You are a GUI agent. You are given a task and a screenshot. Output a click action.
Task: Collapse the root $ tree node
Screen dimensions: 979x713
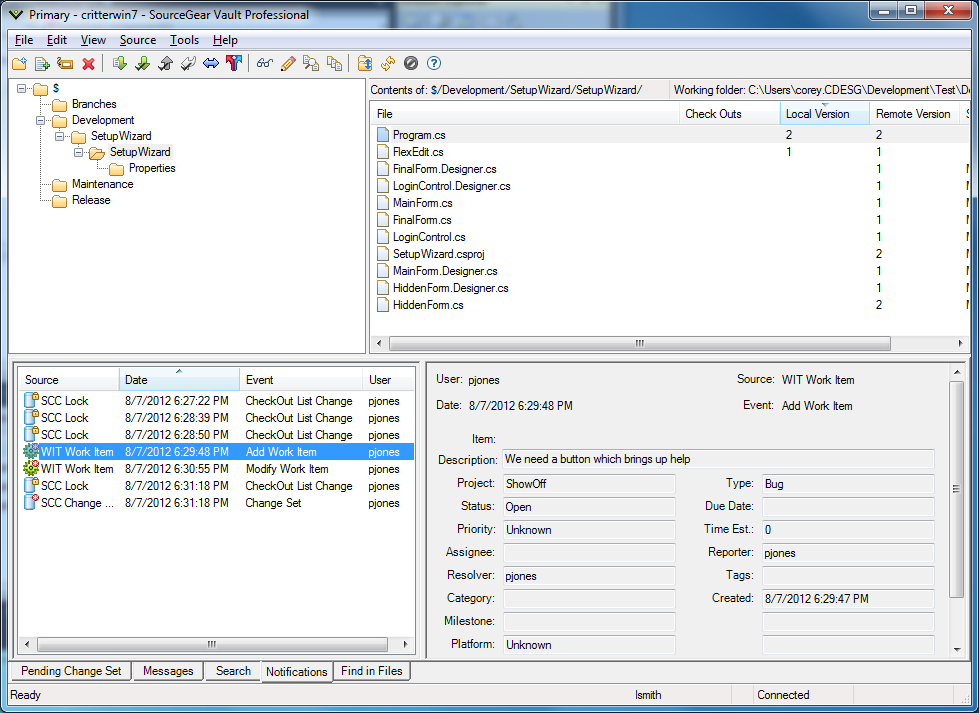tap(22, 89)
